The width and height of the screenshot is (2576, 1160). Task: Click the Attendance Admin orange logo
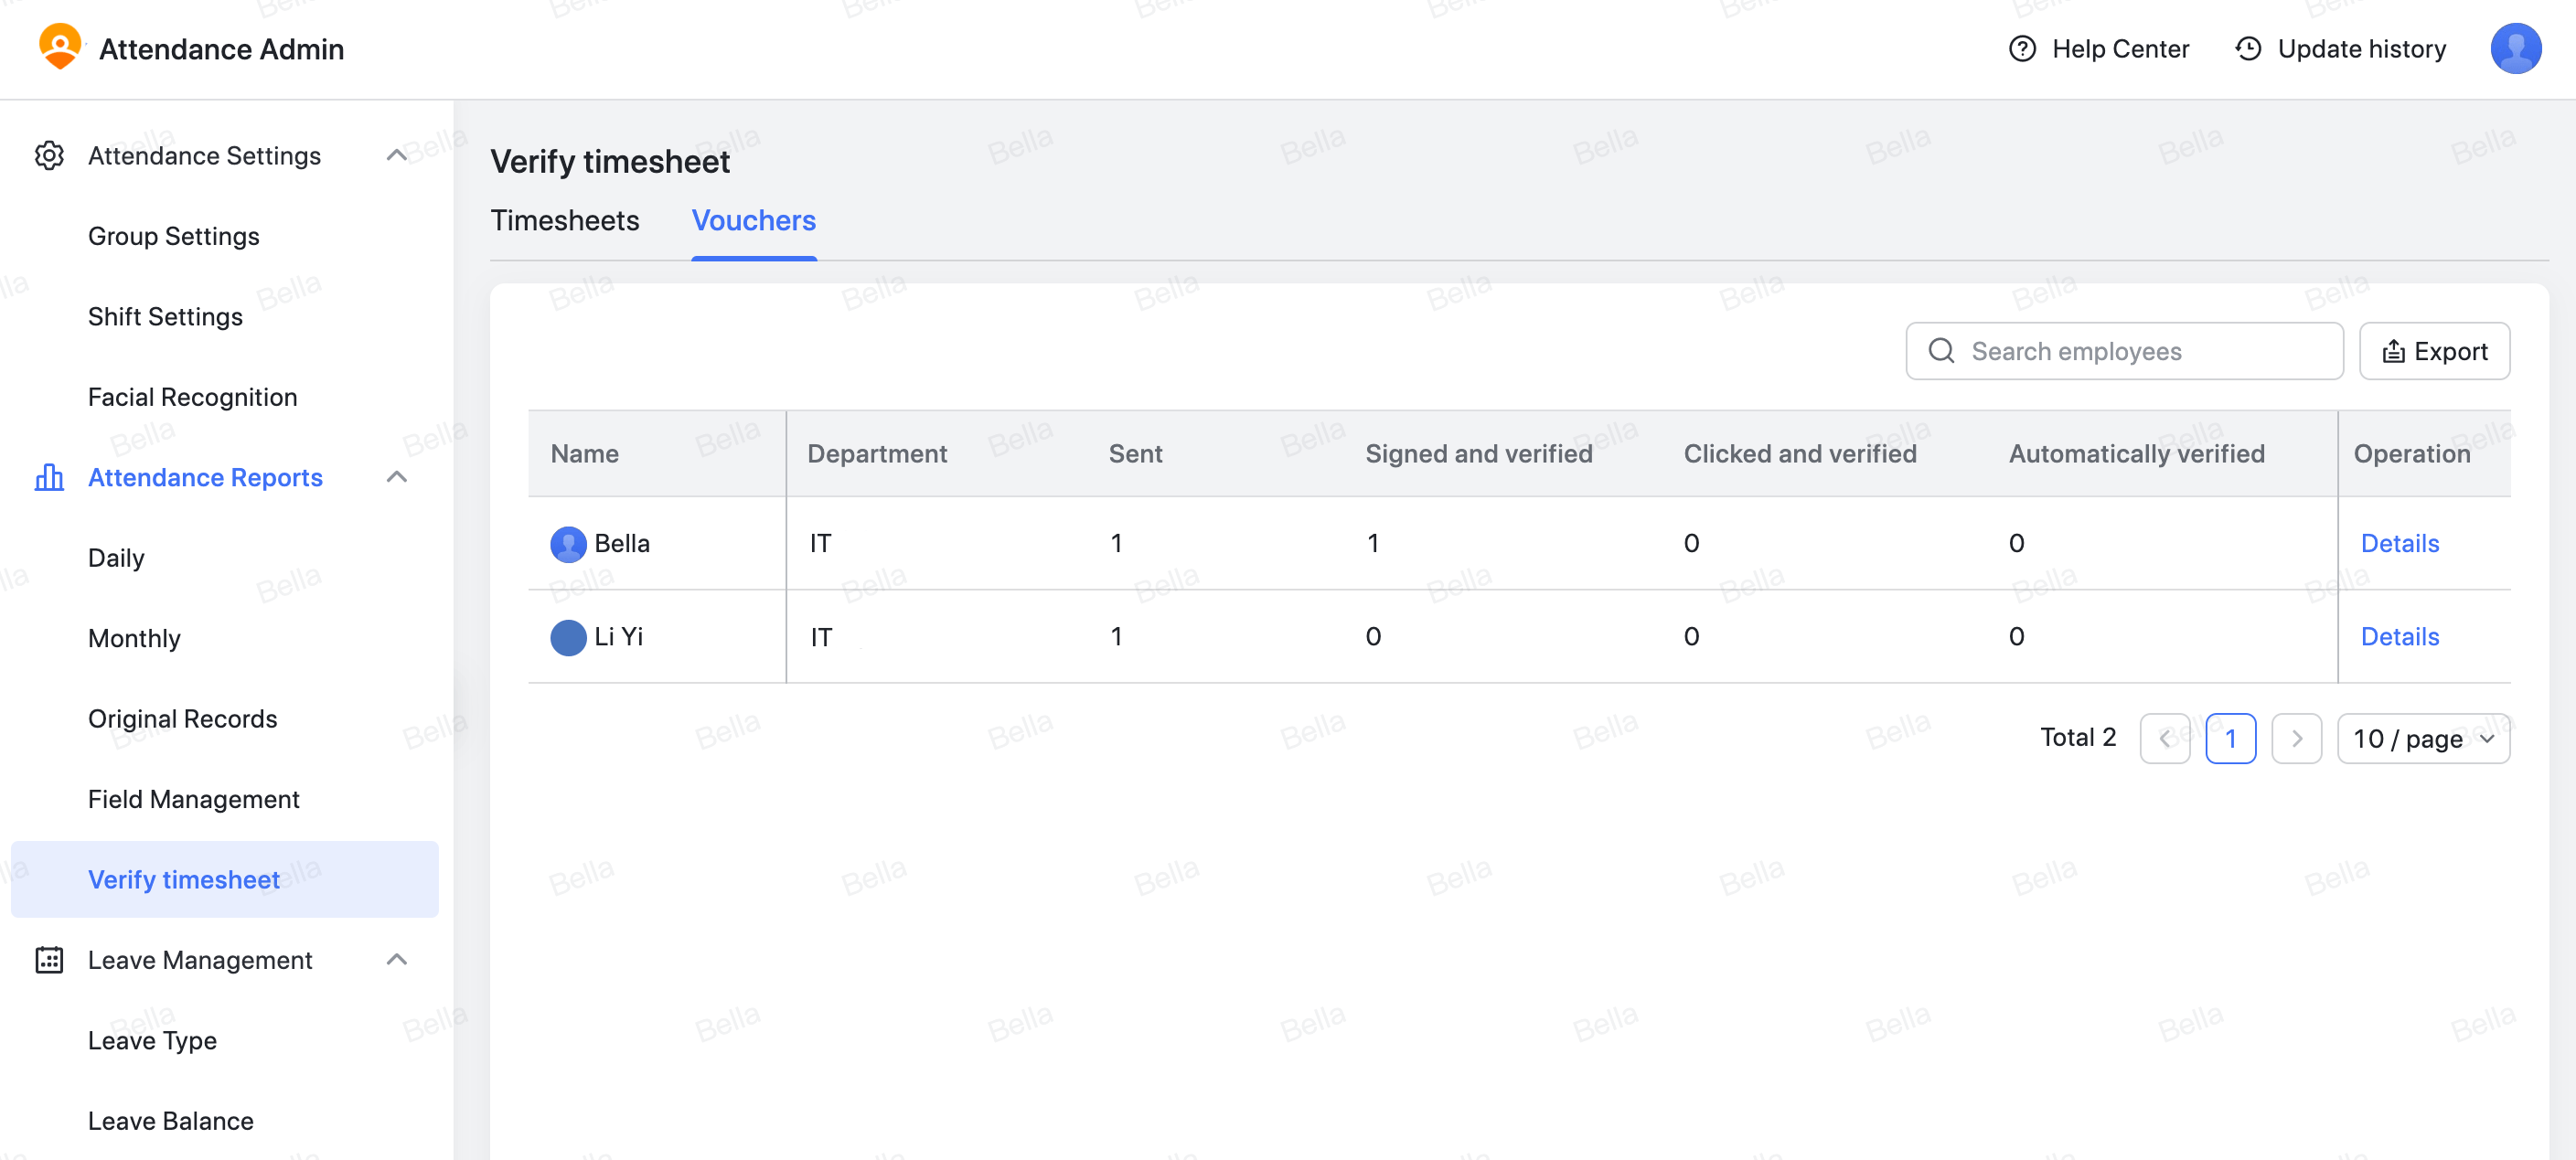60,47
